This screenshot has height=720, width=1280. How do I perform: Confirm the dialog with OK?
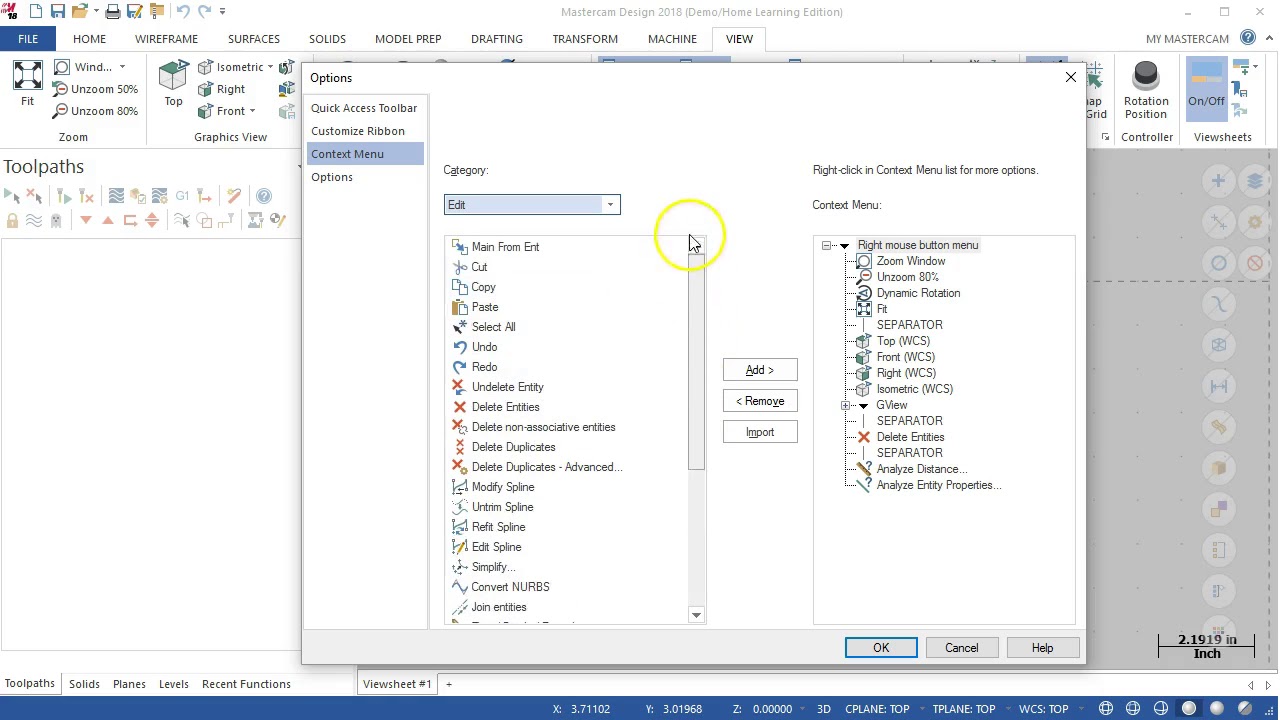point(881,648)
